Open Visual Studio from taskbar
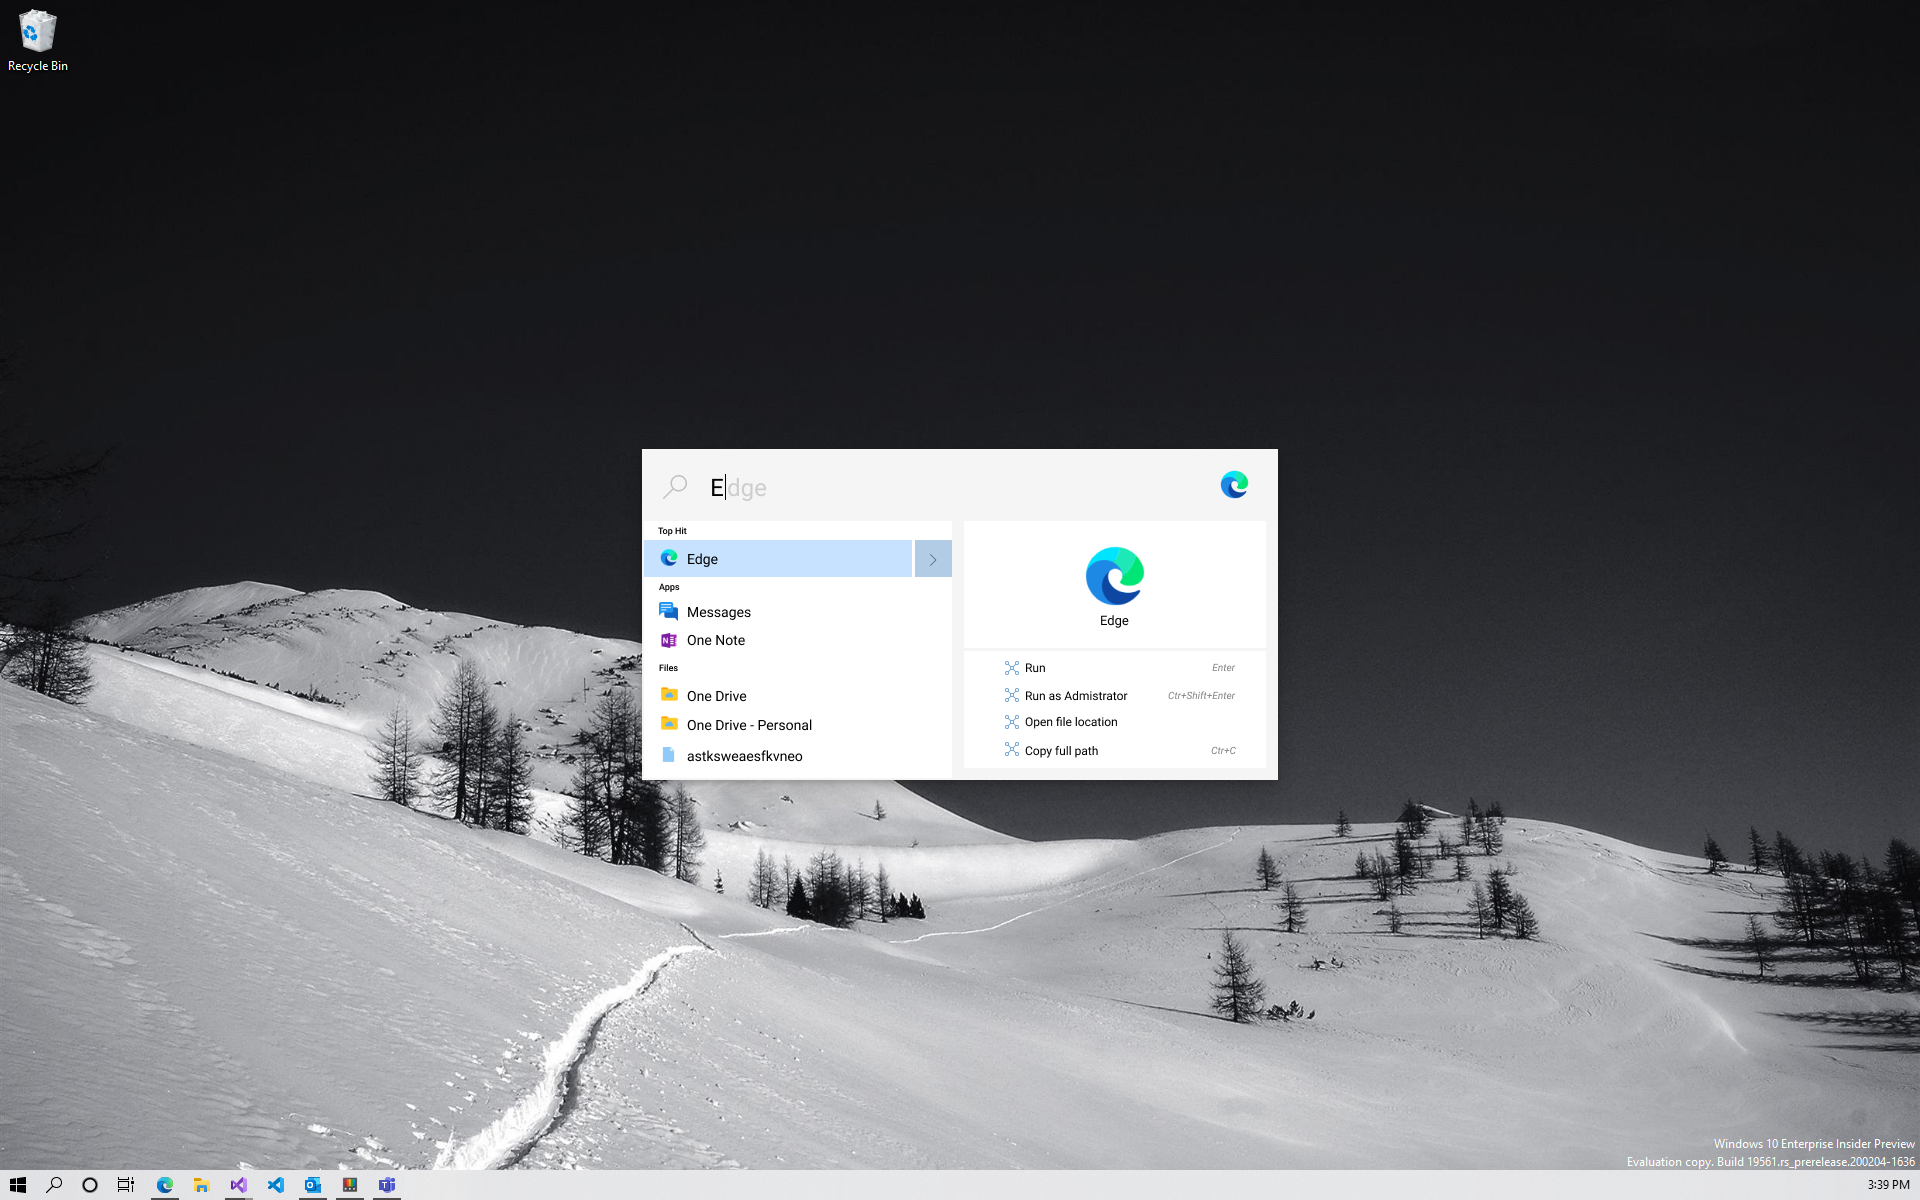 click(238, 1185)
